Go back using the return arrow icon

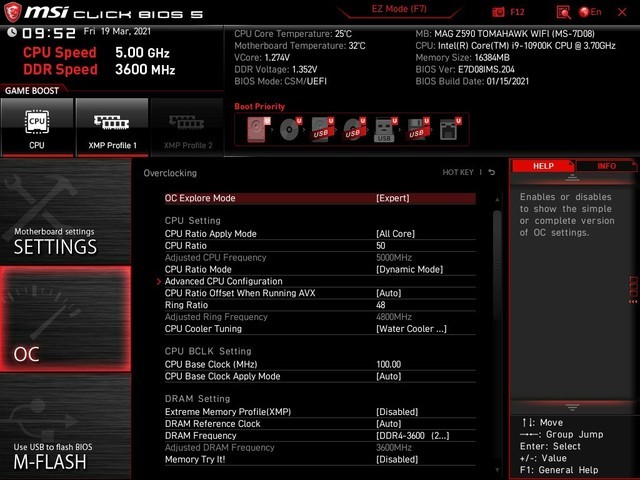point(492,173)
